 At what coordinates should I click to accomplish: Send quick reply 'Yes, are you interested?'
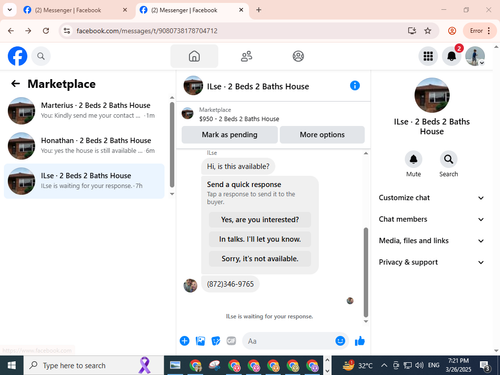(260, 220)
